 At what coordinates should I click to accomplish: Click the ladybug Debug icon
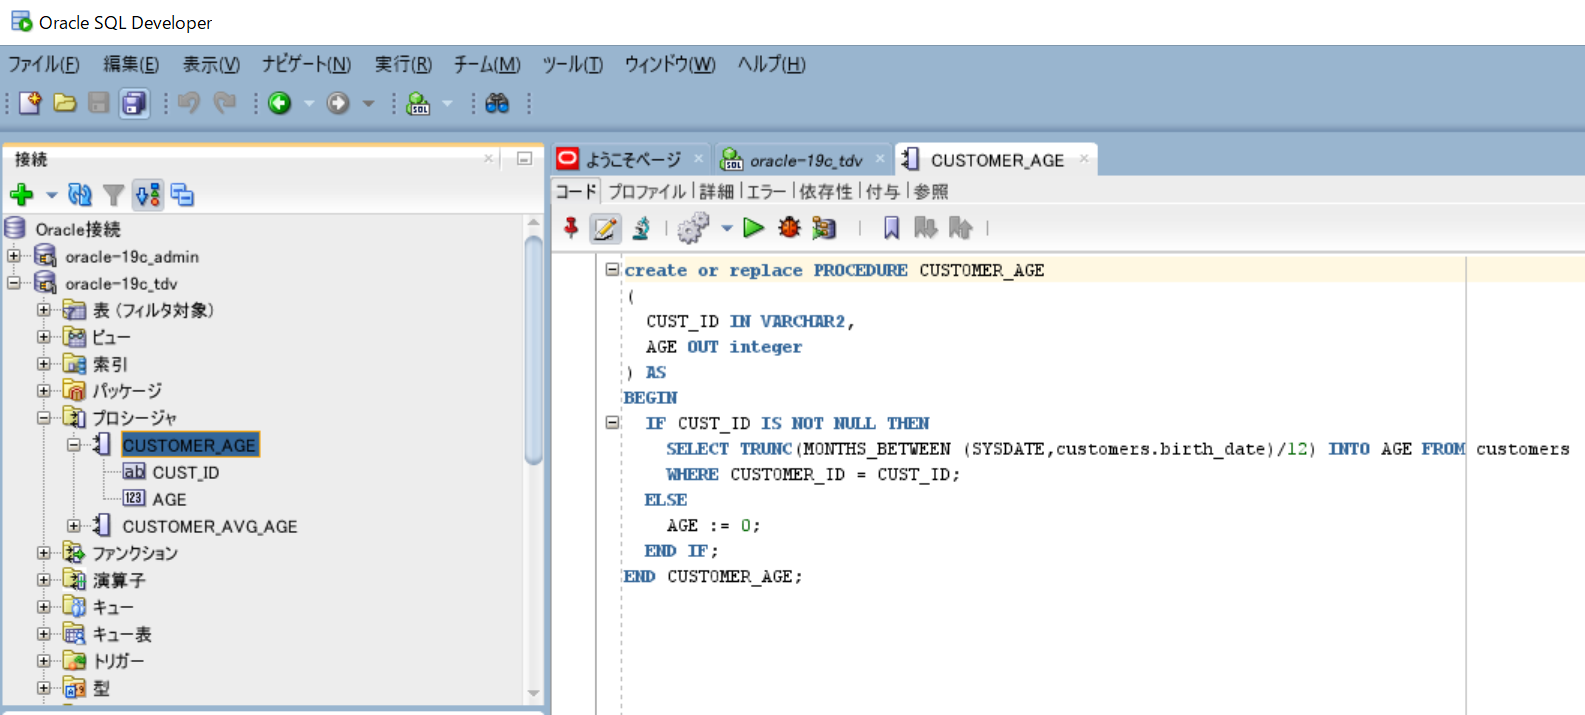pyautogui.click(x=790, y=228)
